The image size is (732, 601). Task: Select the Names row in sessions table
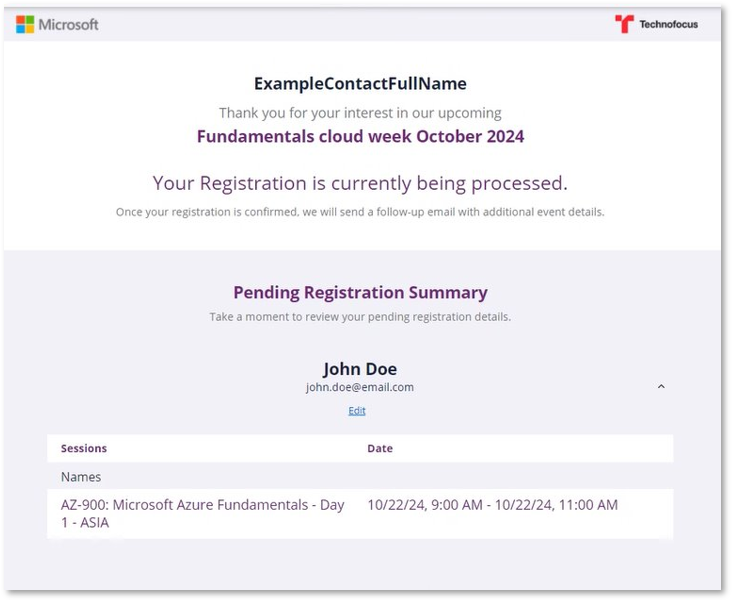click(x=360, y=476)
